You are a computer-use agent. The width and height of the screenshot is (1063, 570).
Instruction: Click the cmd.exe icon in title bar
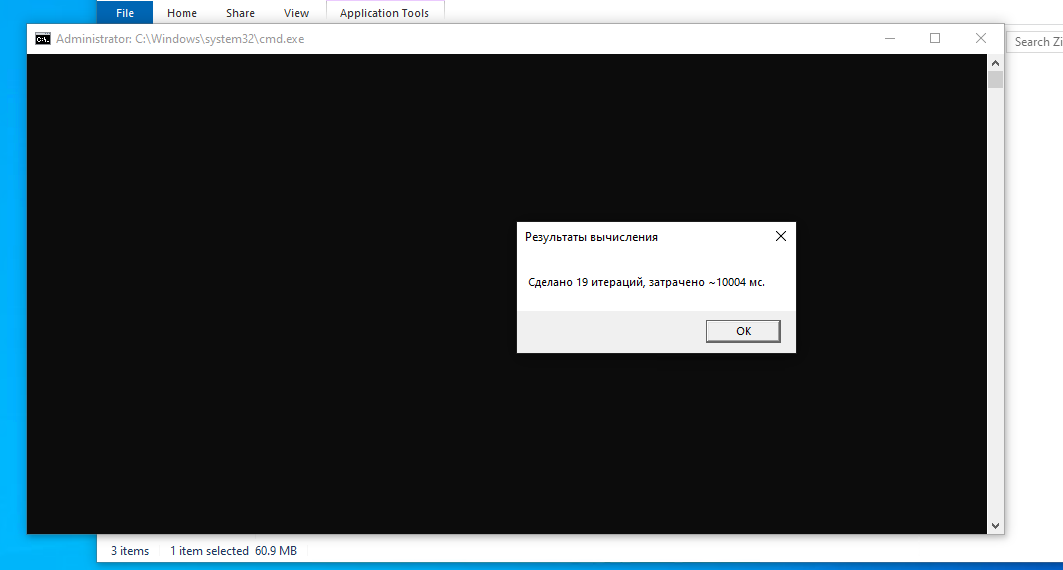coord(43,39)
